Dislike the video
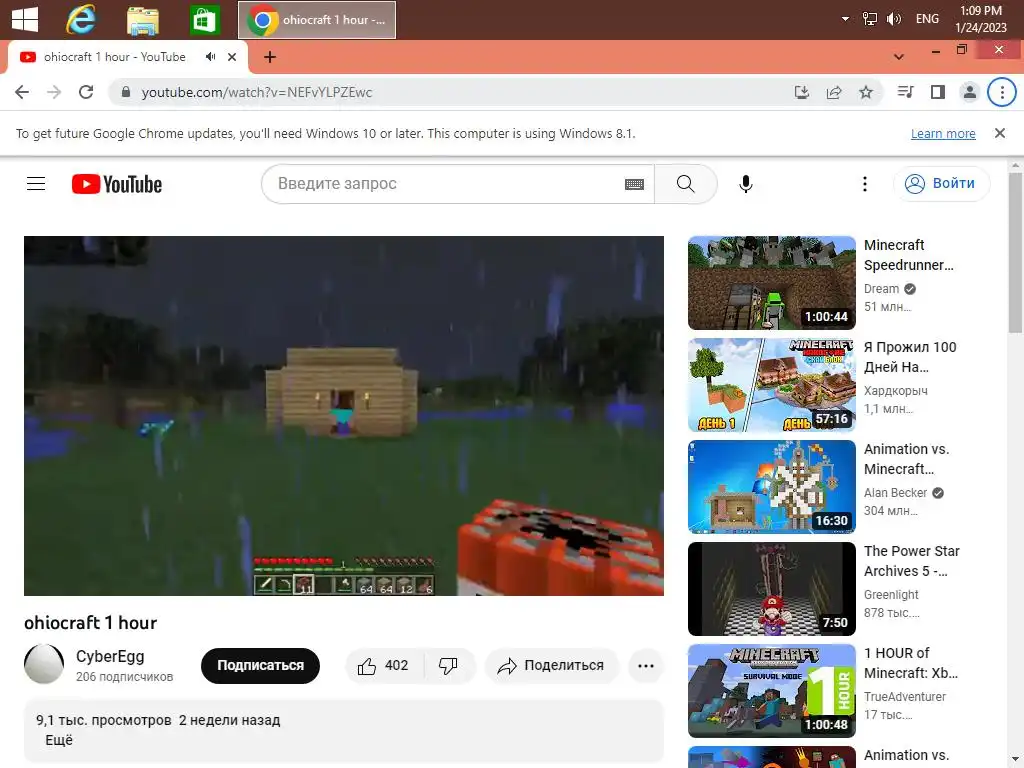Viewport: 1024px width, 768px height. (x=449, y=665)
